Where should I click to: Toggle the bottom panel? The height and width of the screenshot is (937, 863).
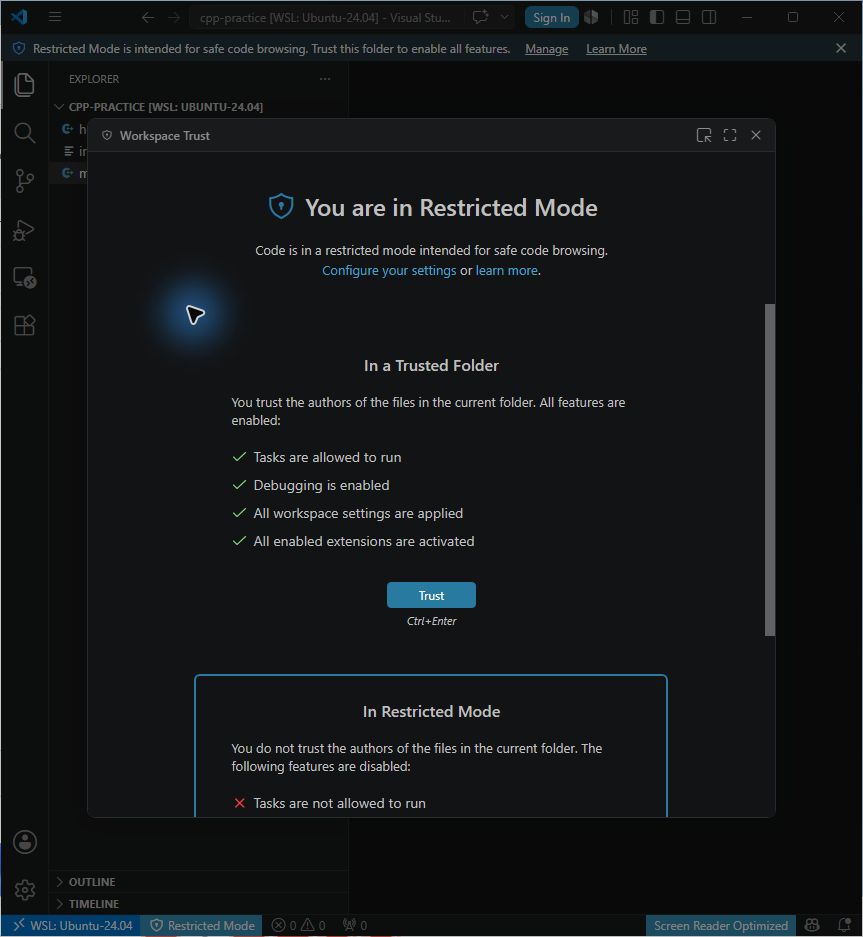pos(683,17)
